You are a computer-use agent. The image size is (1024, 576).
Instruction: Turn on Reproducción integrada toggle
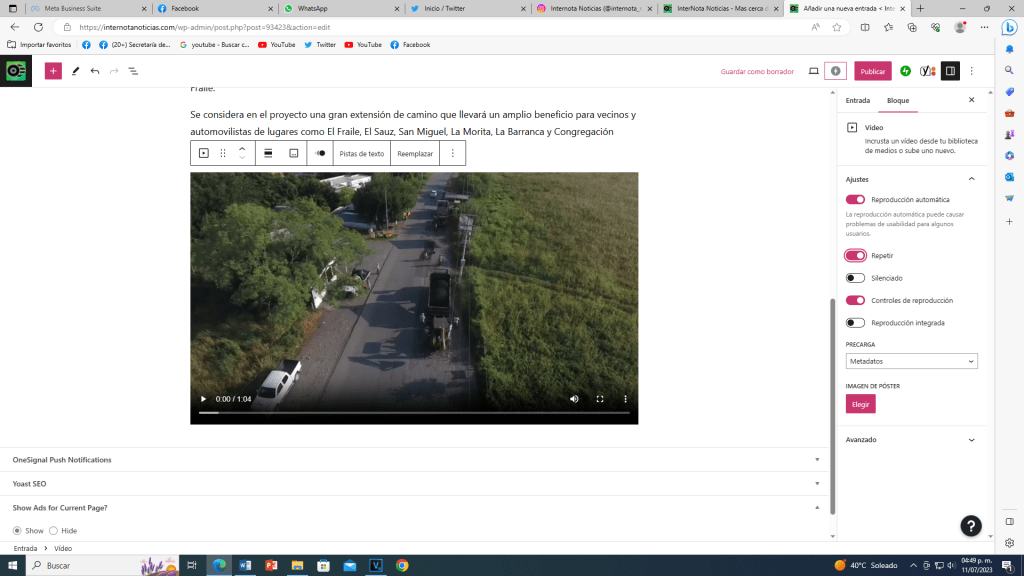pos(855,323)
